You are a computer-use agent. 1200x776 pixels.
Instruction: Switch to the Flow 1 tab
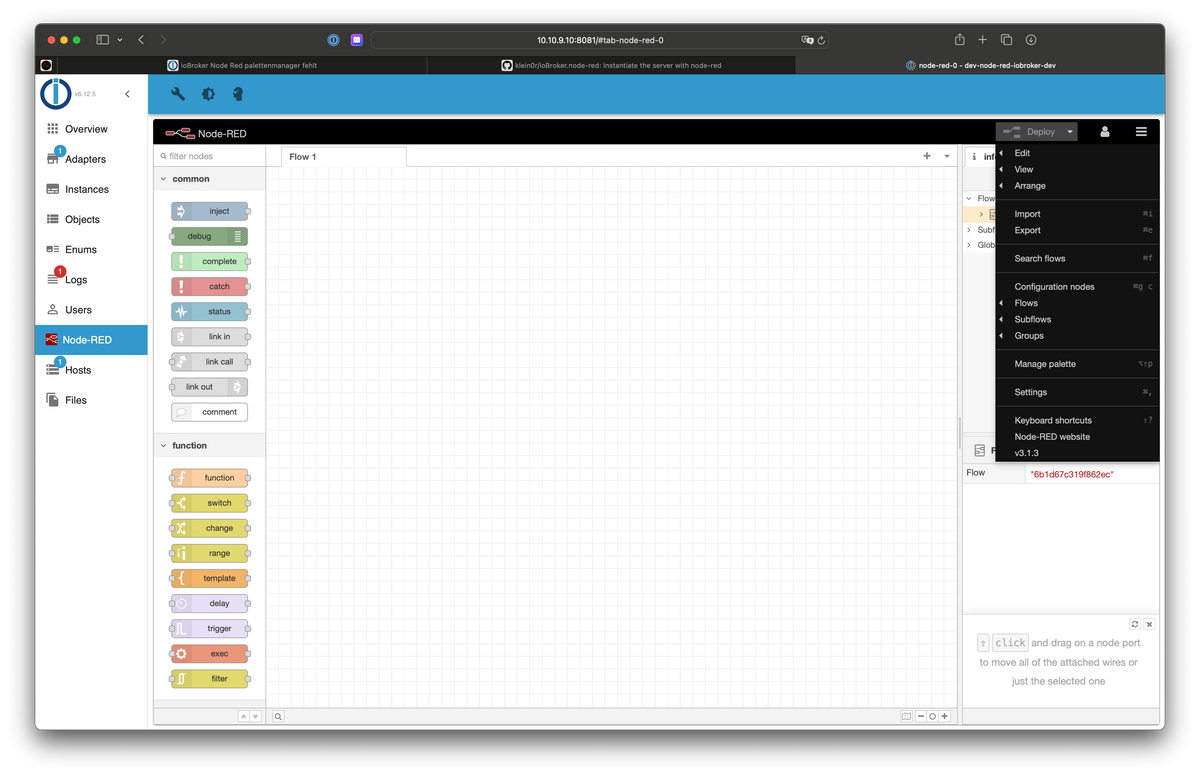343,156
